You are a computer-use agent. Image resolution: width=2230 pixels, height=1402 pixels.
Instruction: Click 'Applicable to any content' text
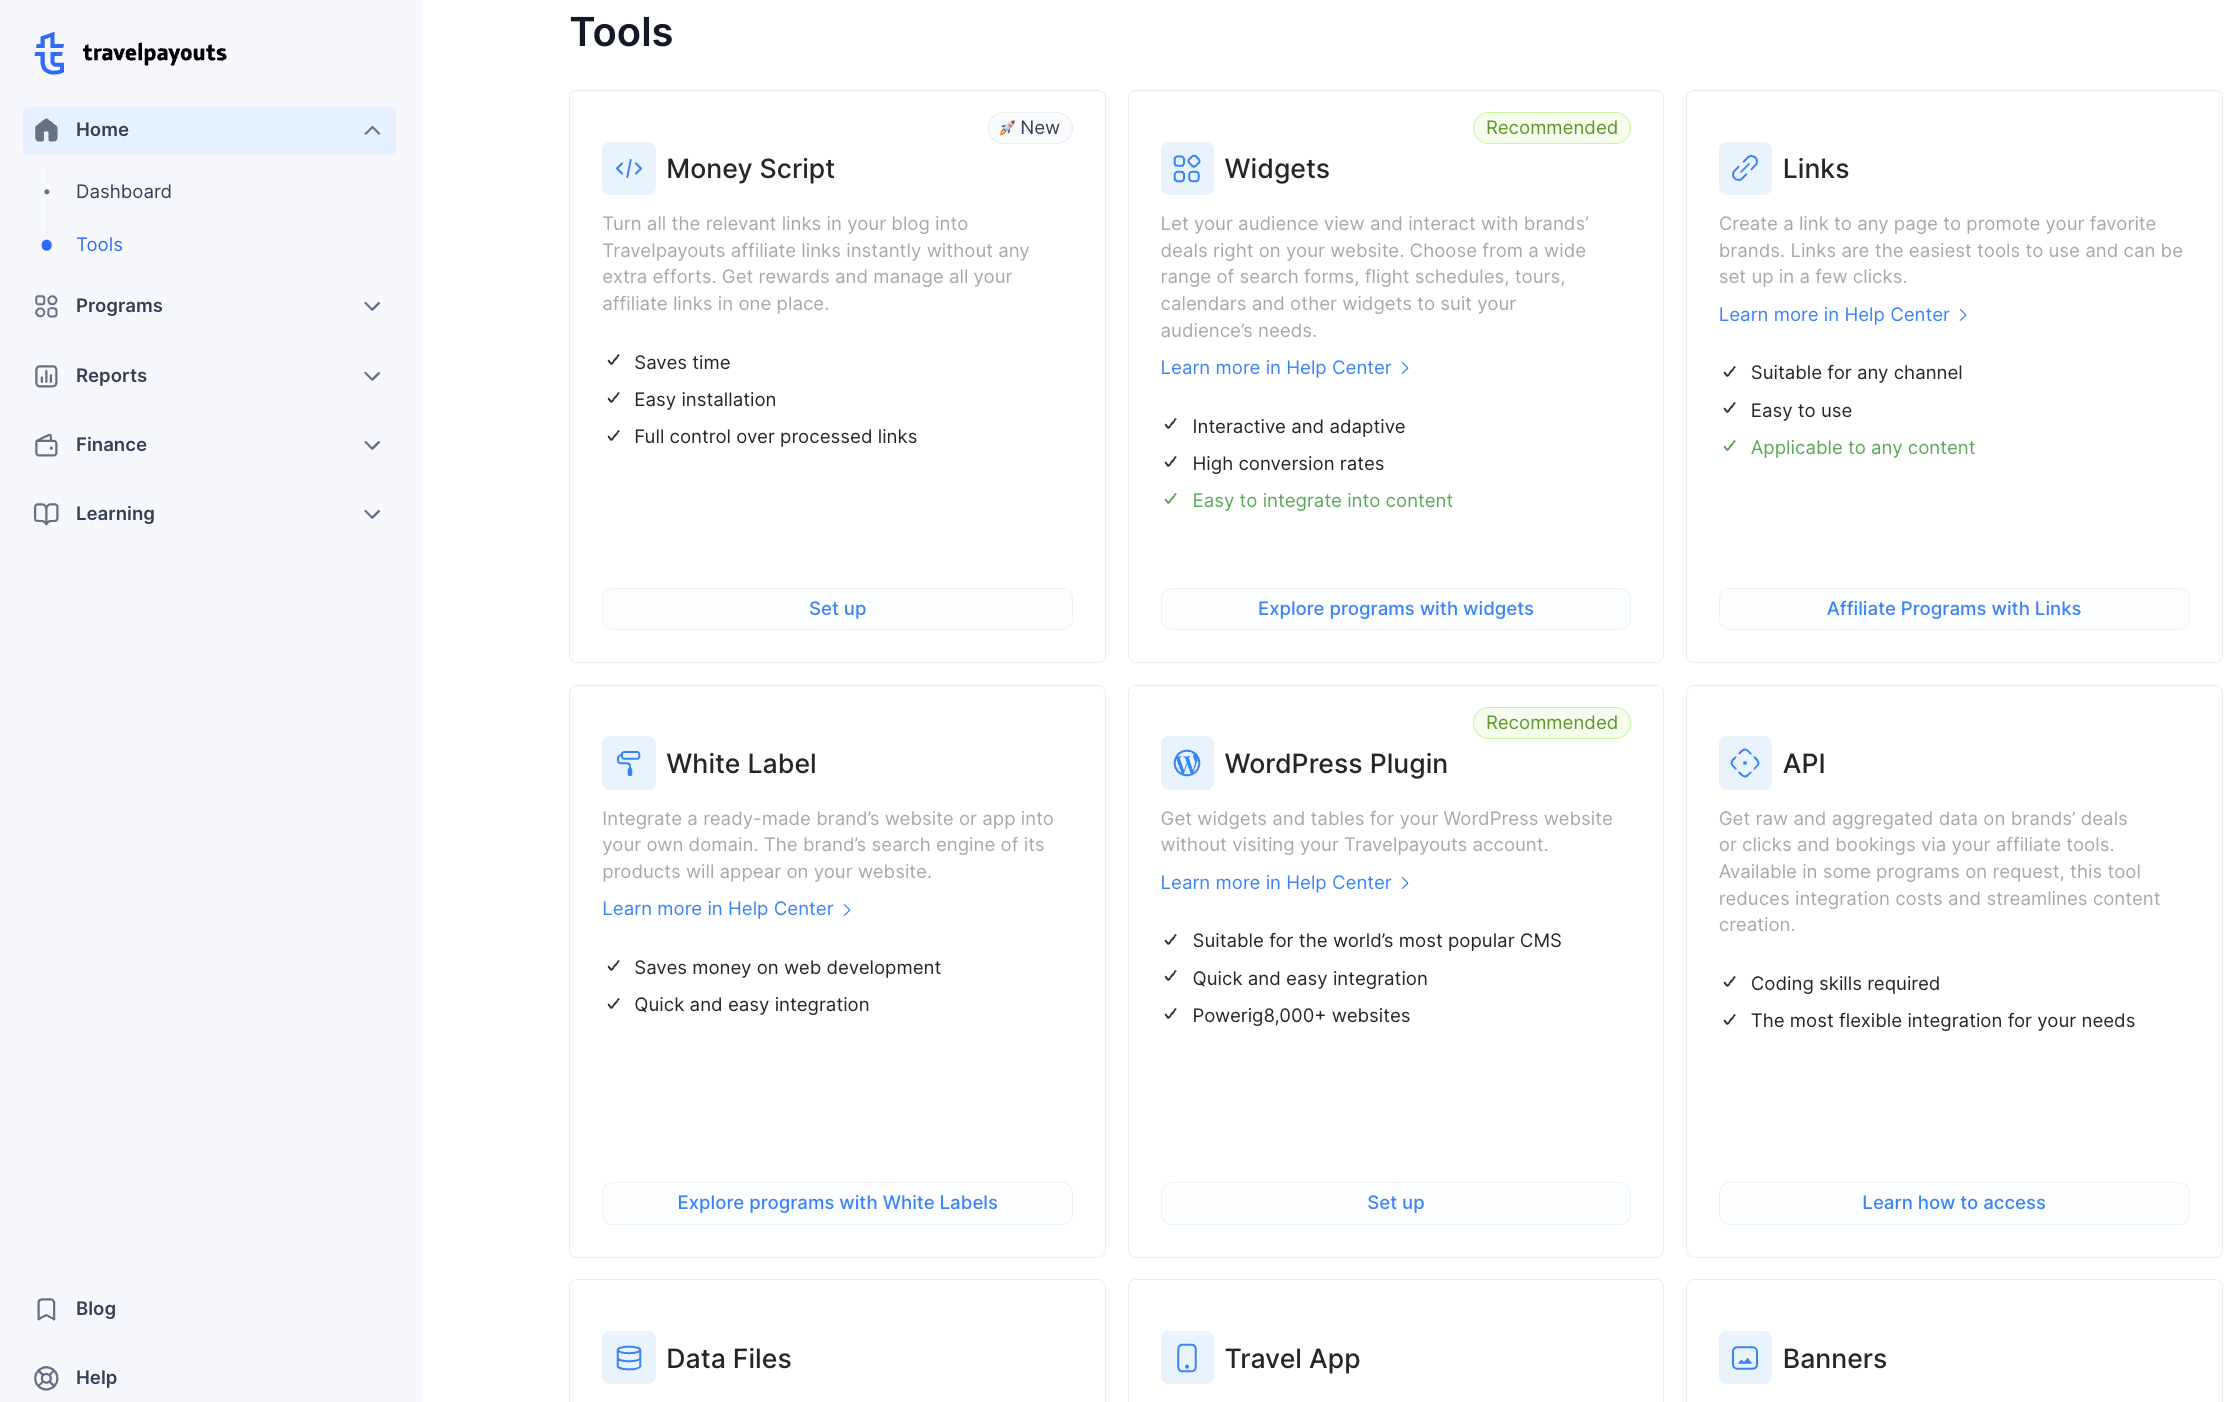[x=1862, y=448]
